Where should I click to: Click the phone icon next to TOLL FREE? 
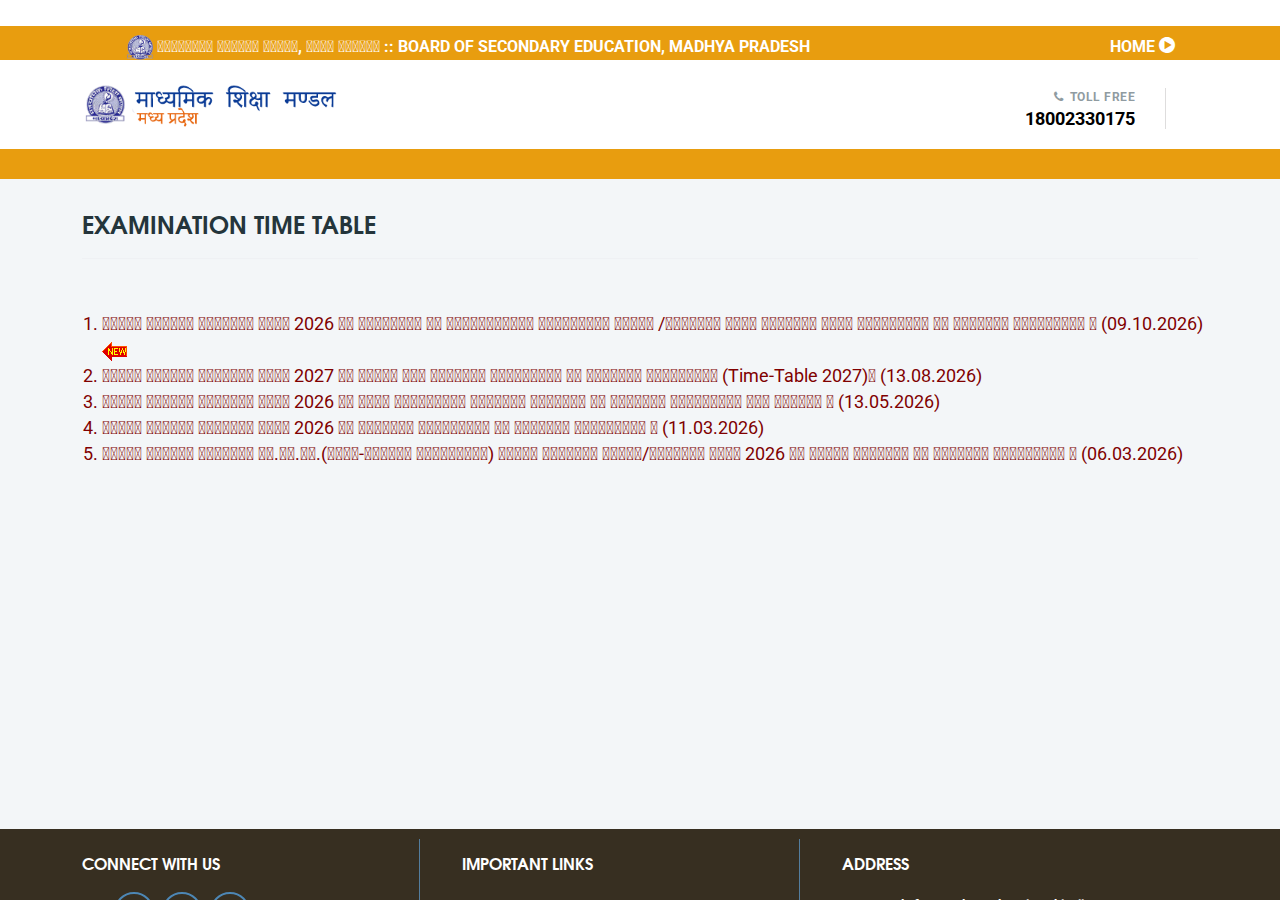(1059, 97)
